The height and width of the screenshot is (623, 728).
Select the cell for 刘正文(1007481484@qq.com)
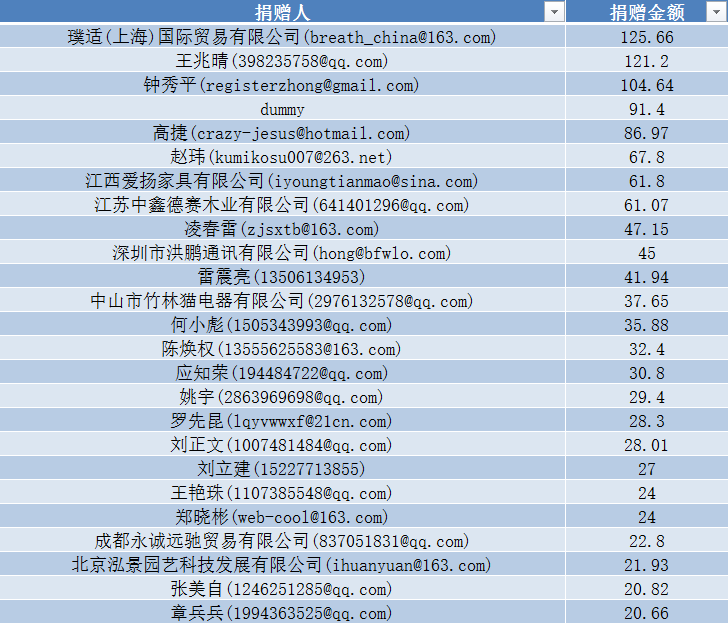282,445
